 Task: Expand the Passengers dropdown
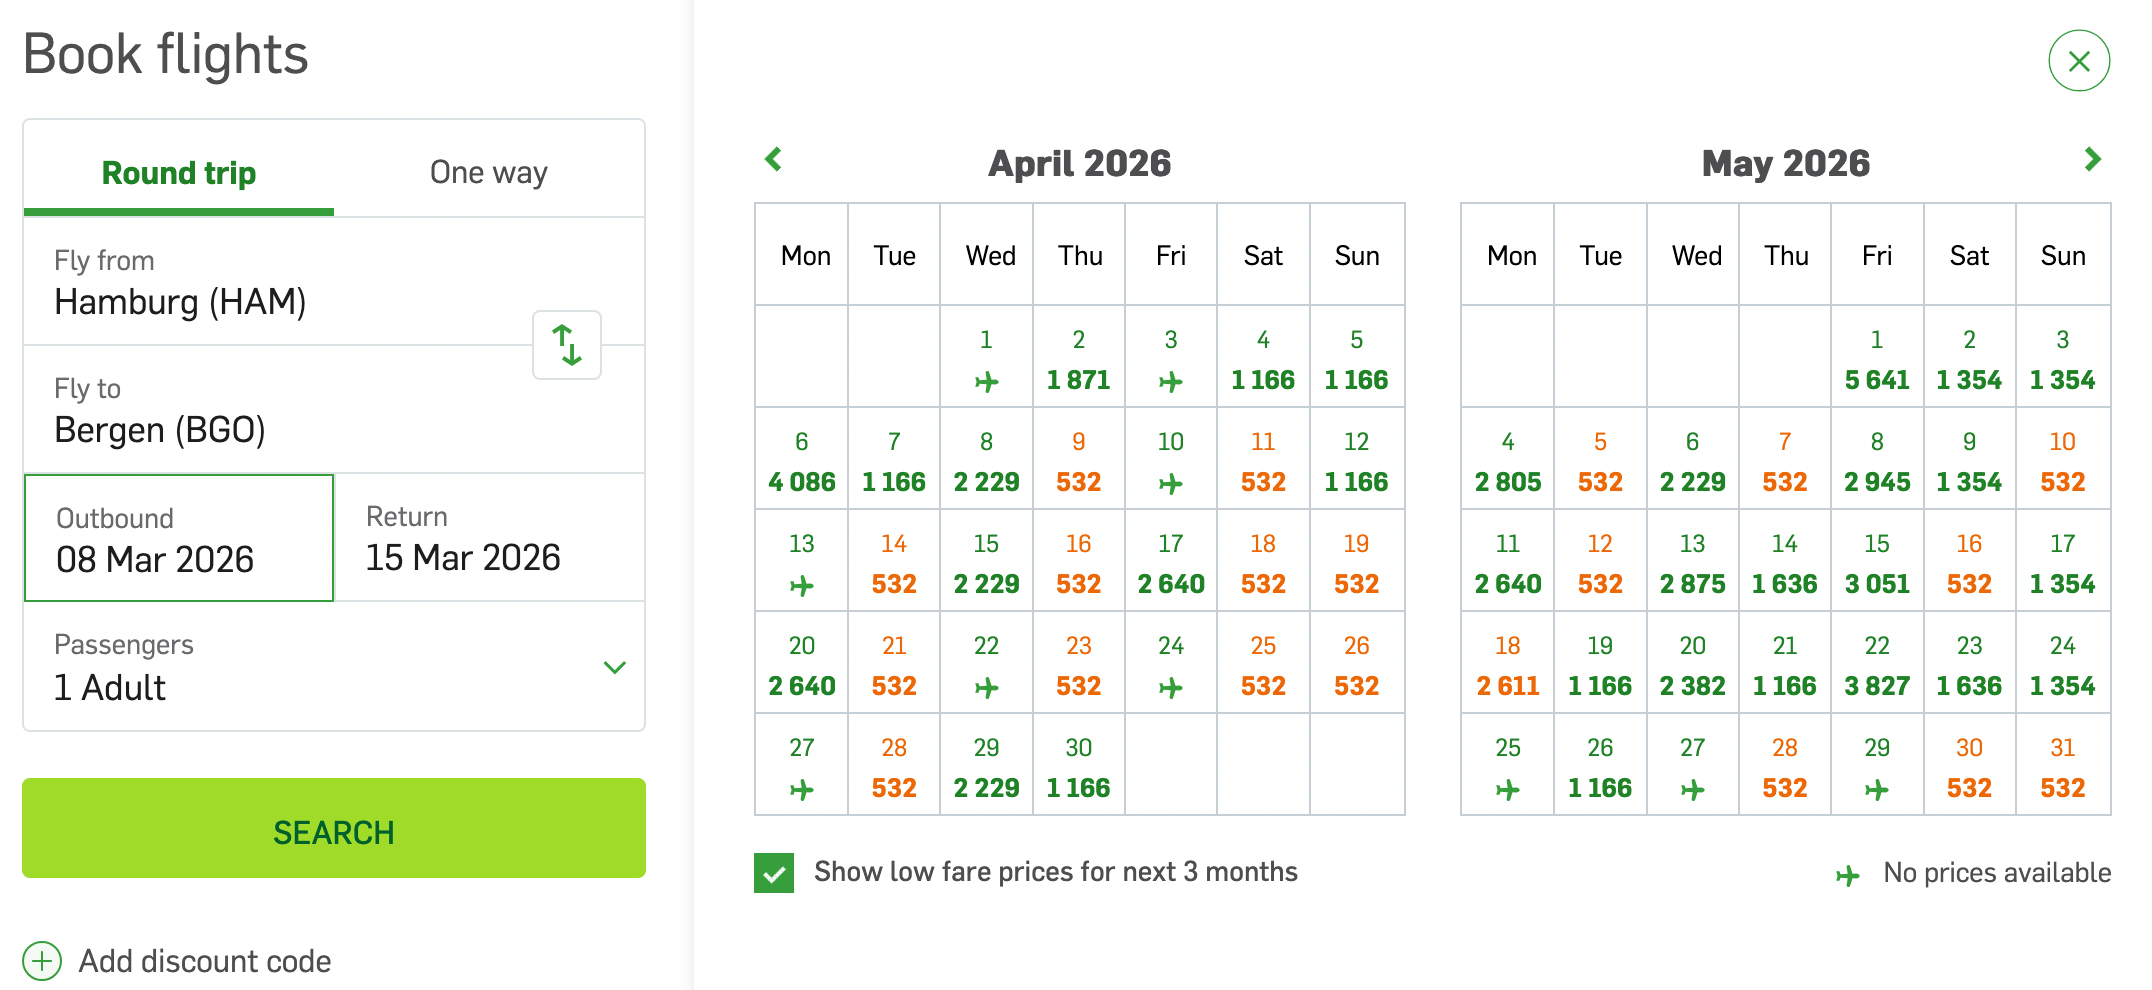[614, 667]
